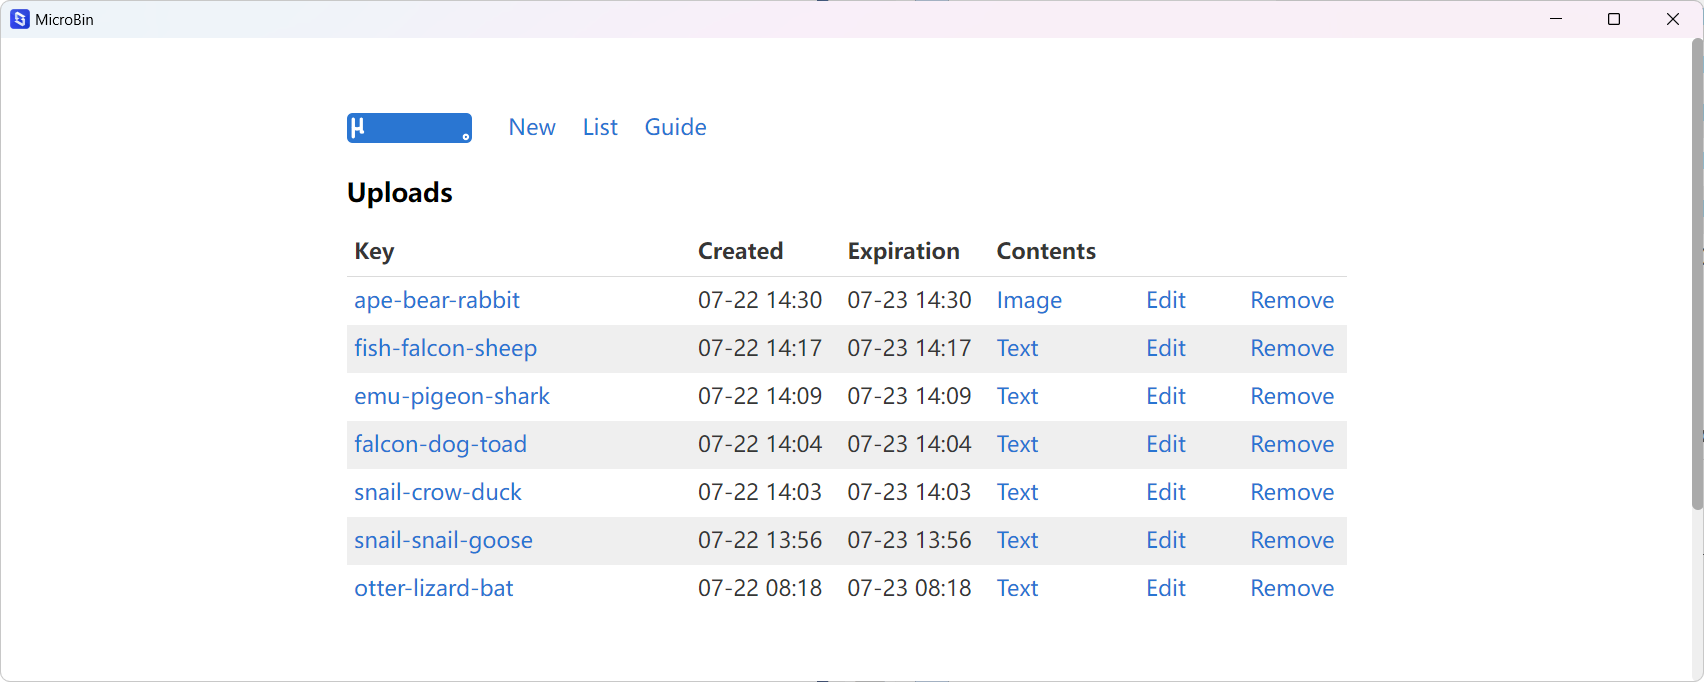Edit the ape-bear-rabbit upload
This screenshot has width=1704, height=682.
(1166, 300)
